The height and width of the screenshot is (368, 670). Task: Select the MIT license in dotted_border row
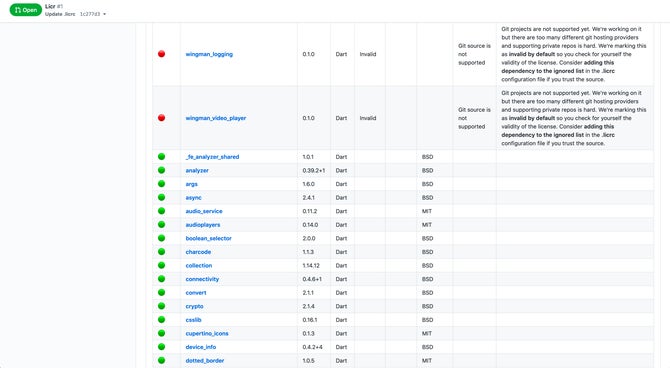pyautogui.click(x=427, y=361)
